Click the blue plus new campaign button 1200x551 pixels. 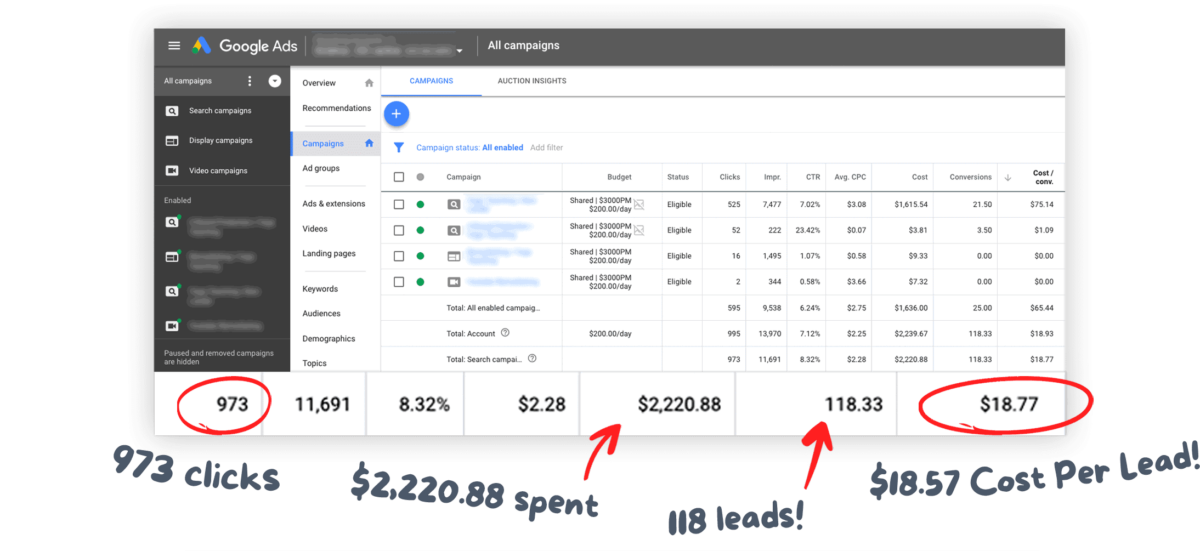[x=396, y=114]
